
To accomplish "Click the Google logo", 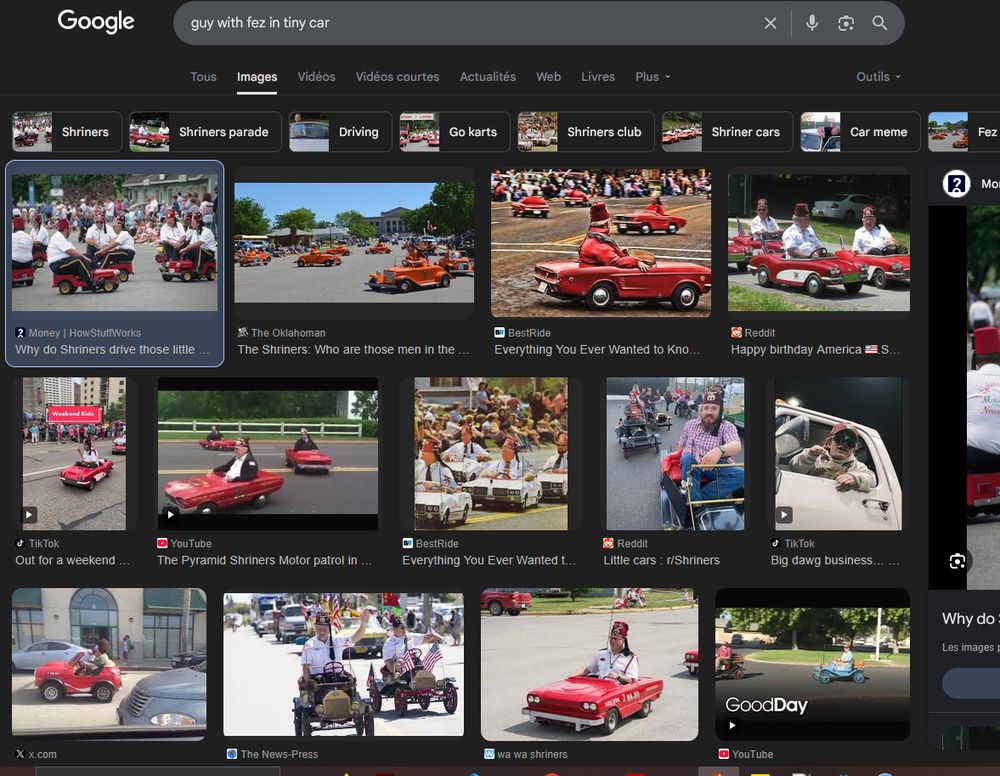I will coord(95,22).
